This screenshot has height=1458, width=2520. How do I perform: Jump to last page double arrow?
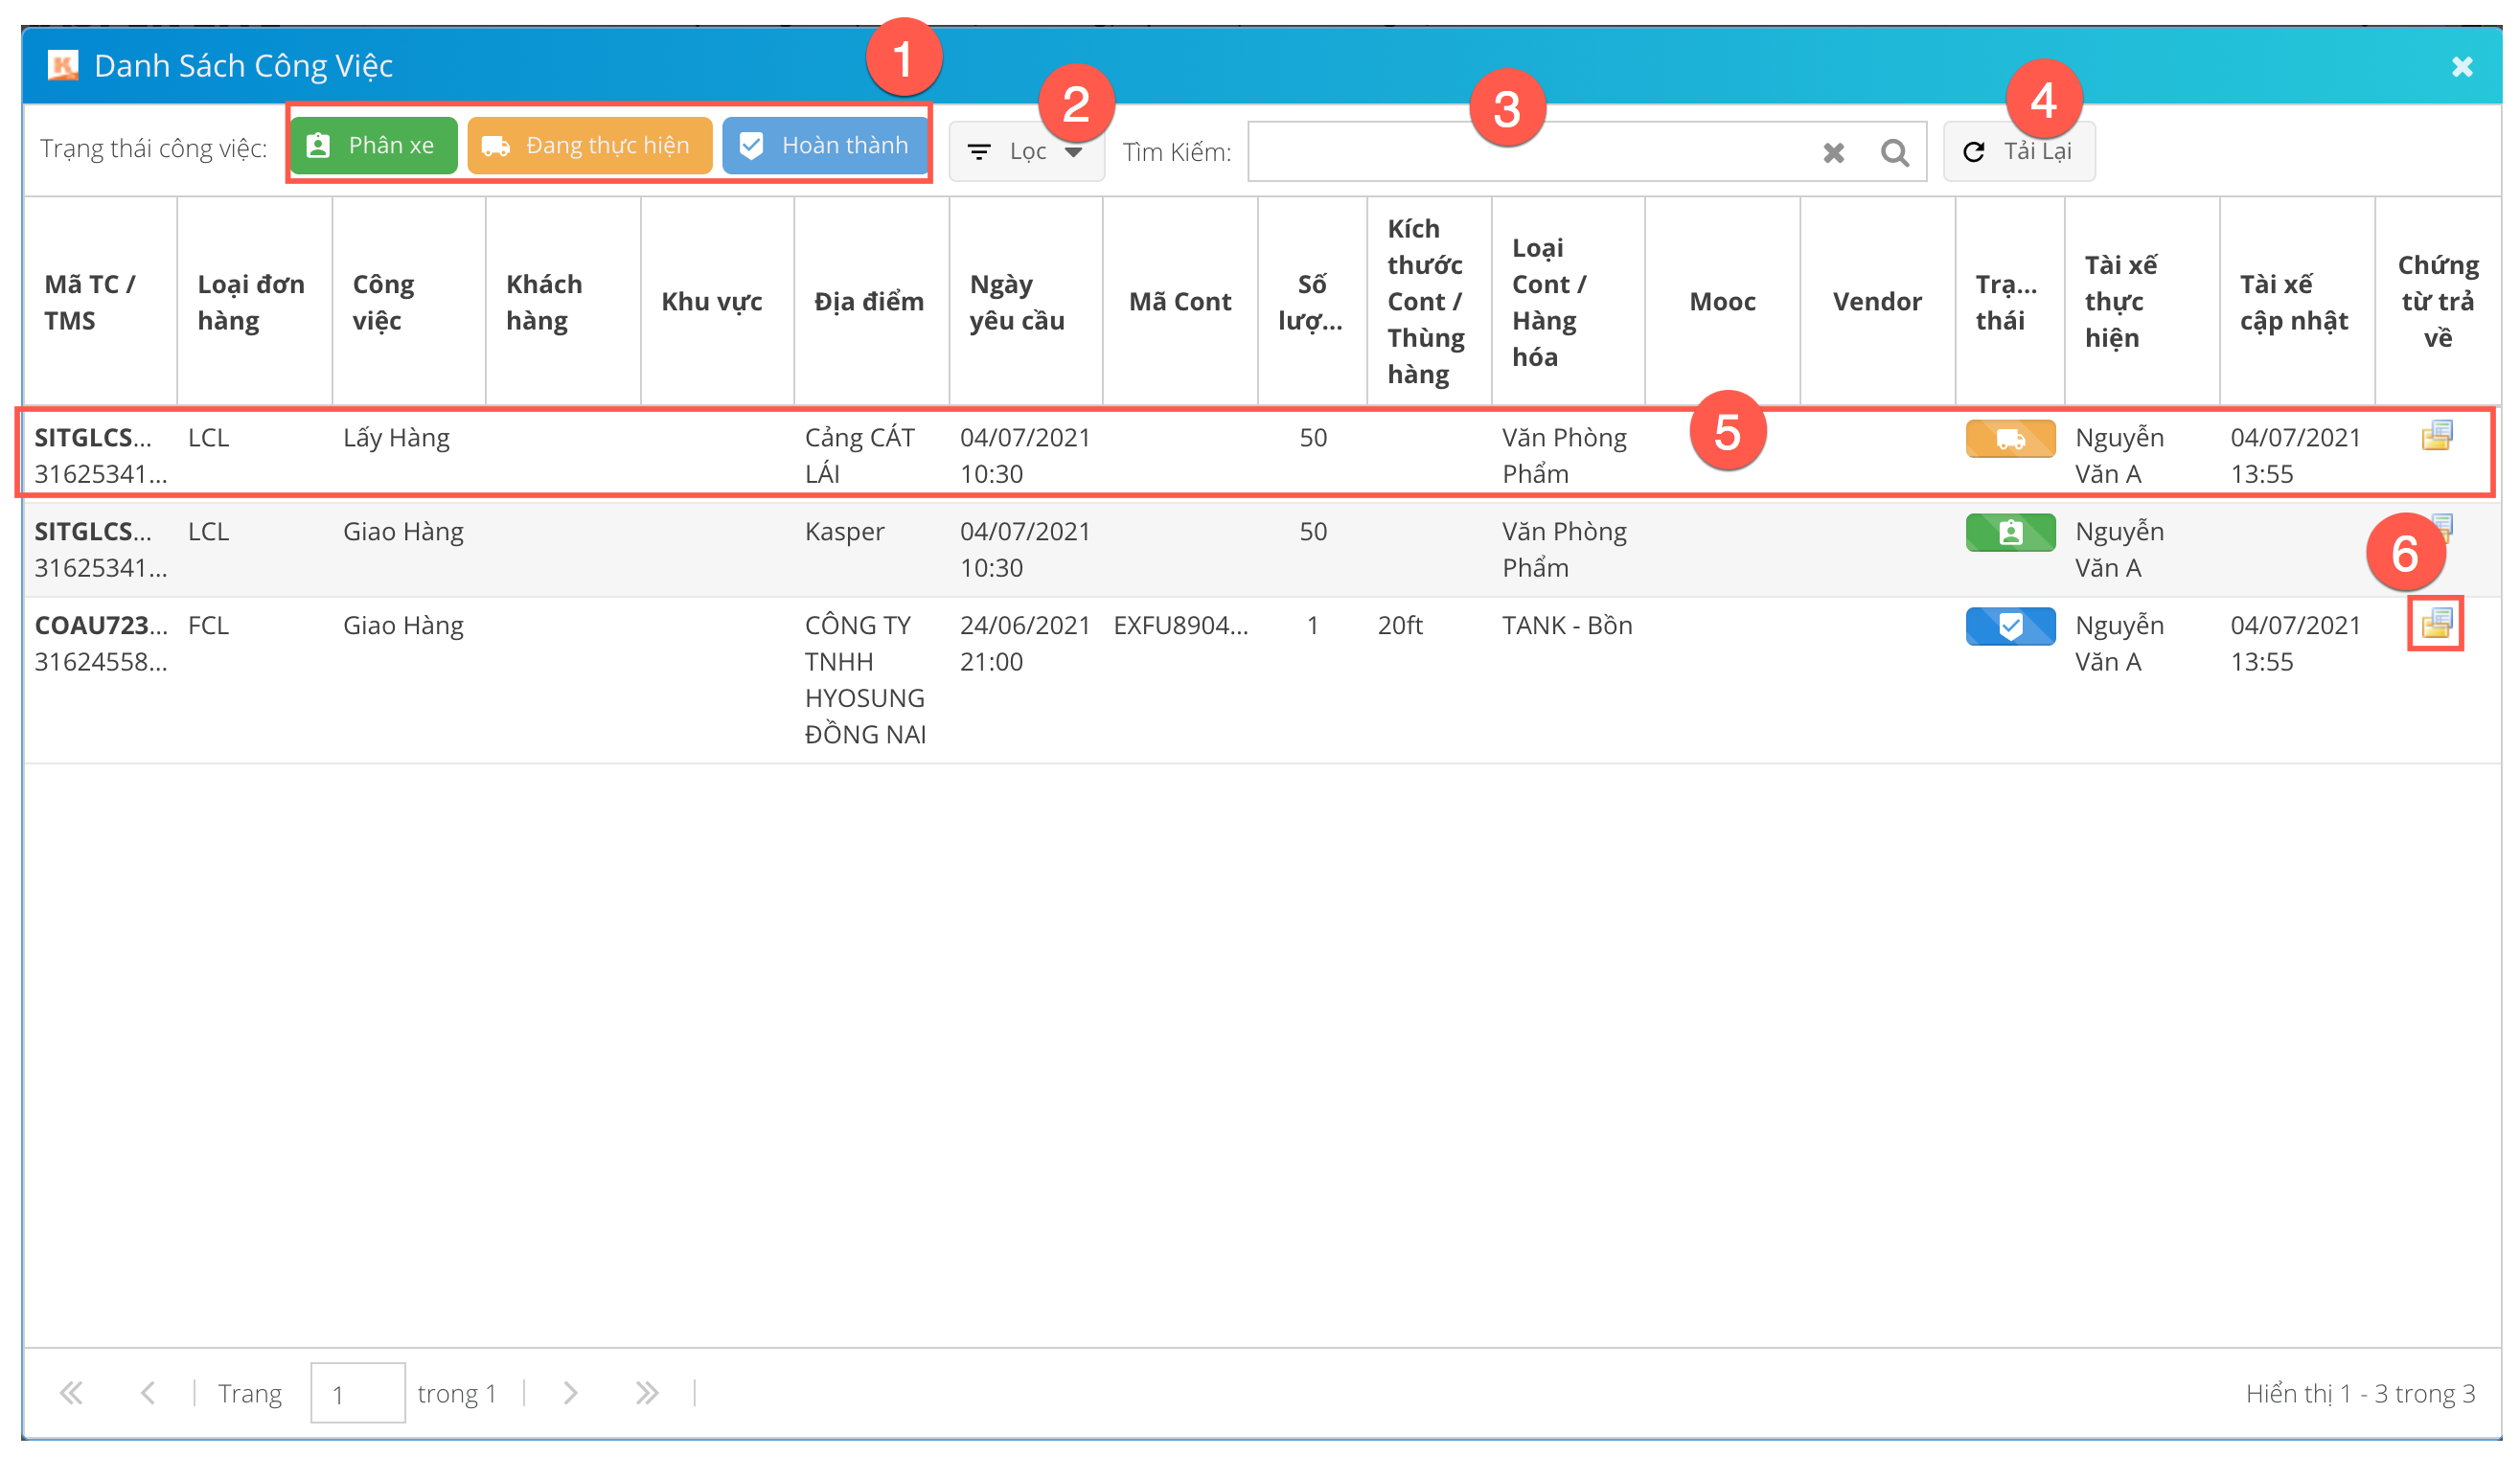pos(647,1392)
